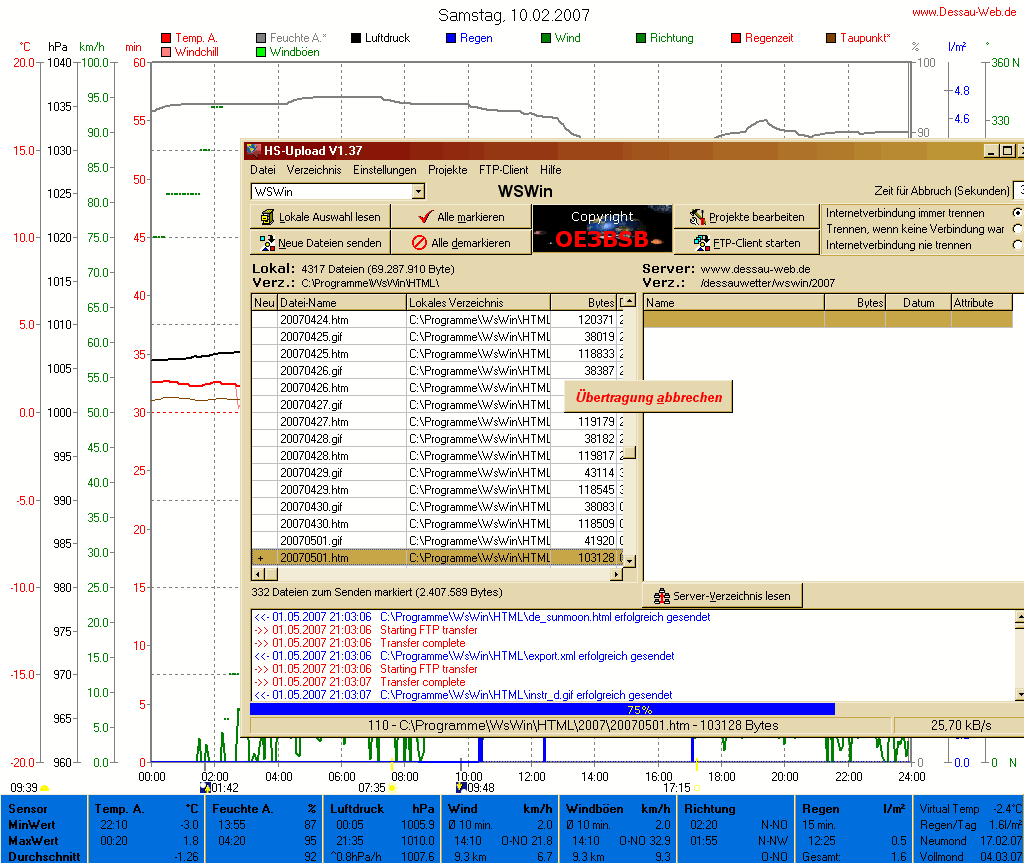The width and height of the screenshot is (1024, 863).
Task: Click the Neue Dateien senden icon
Action: pos(267,243)
